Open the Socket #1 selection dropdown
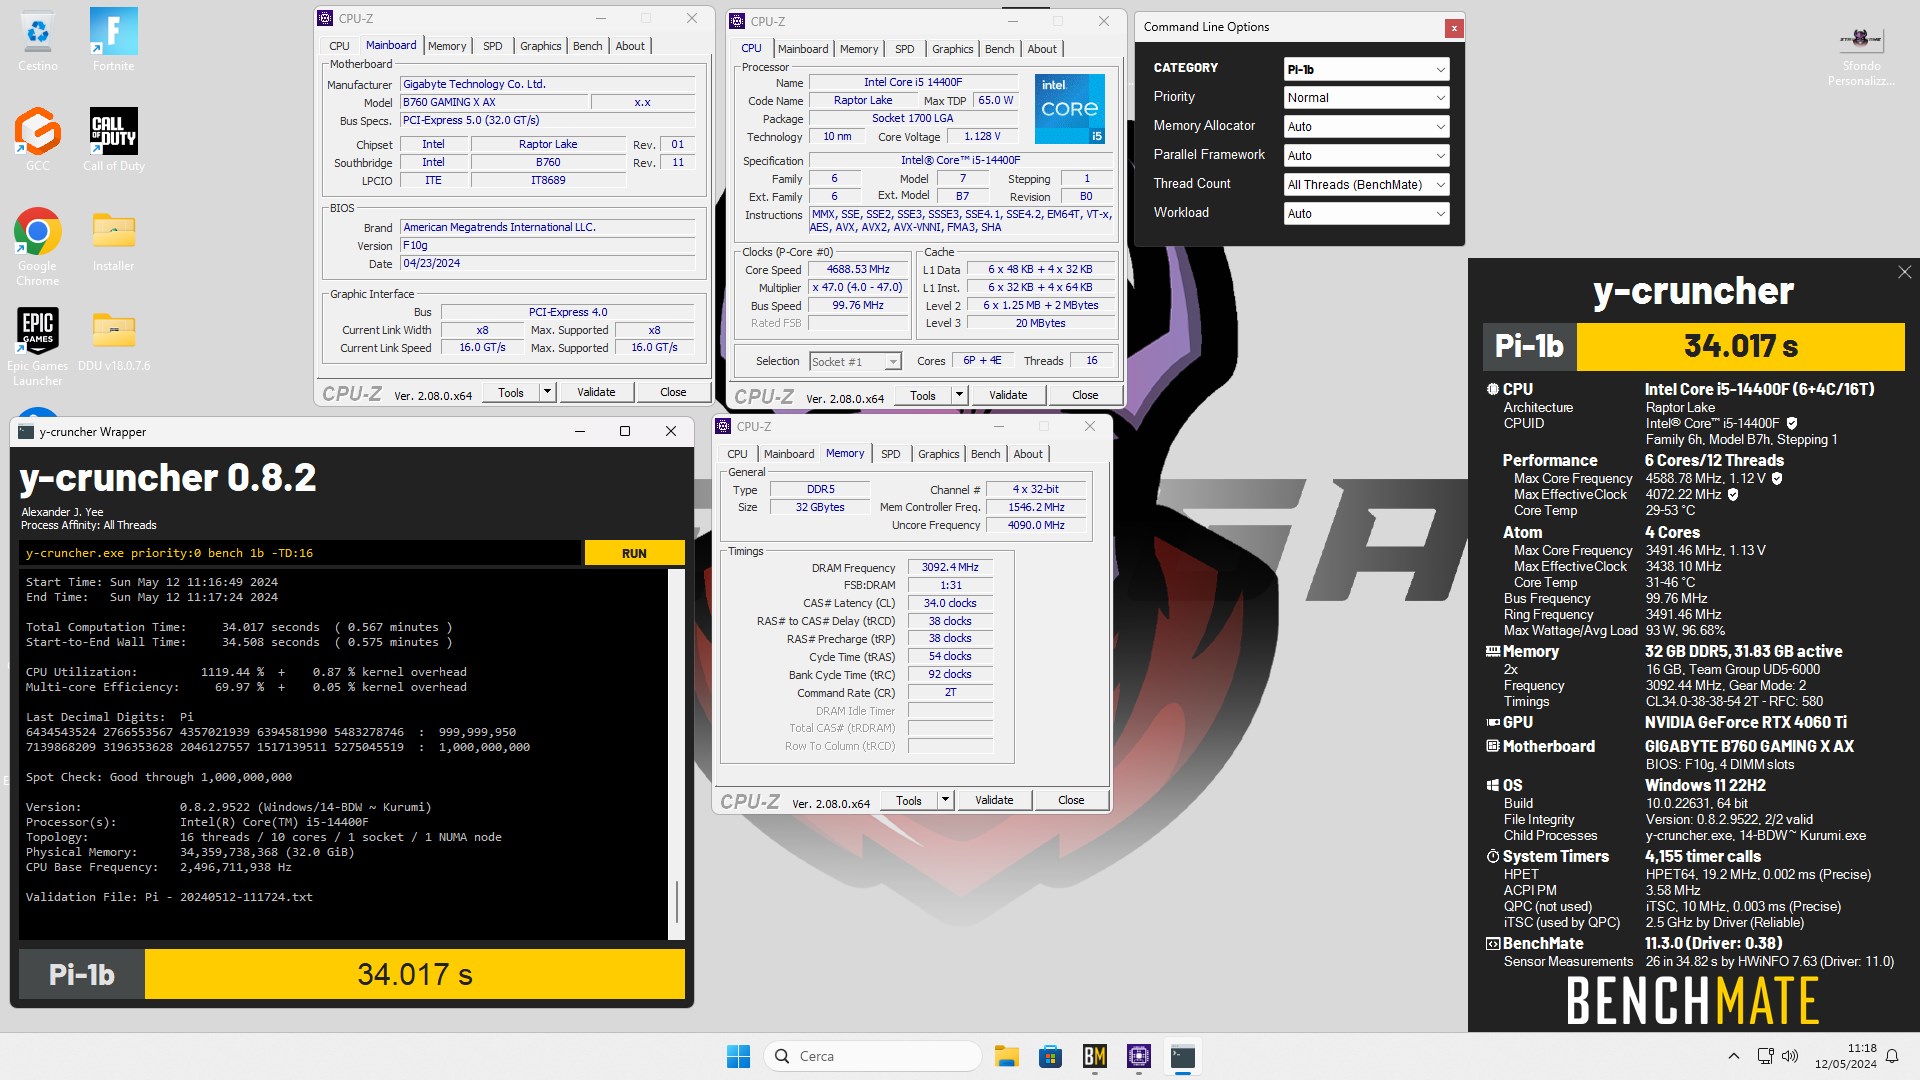This screenshot has width=1920, height=1080. pos(855,362)
